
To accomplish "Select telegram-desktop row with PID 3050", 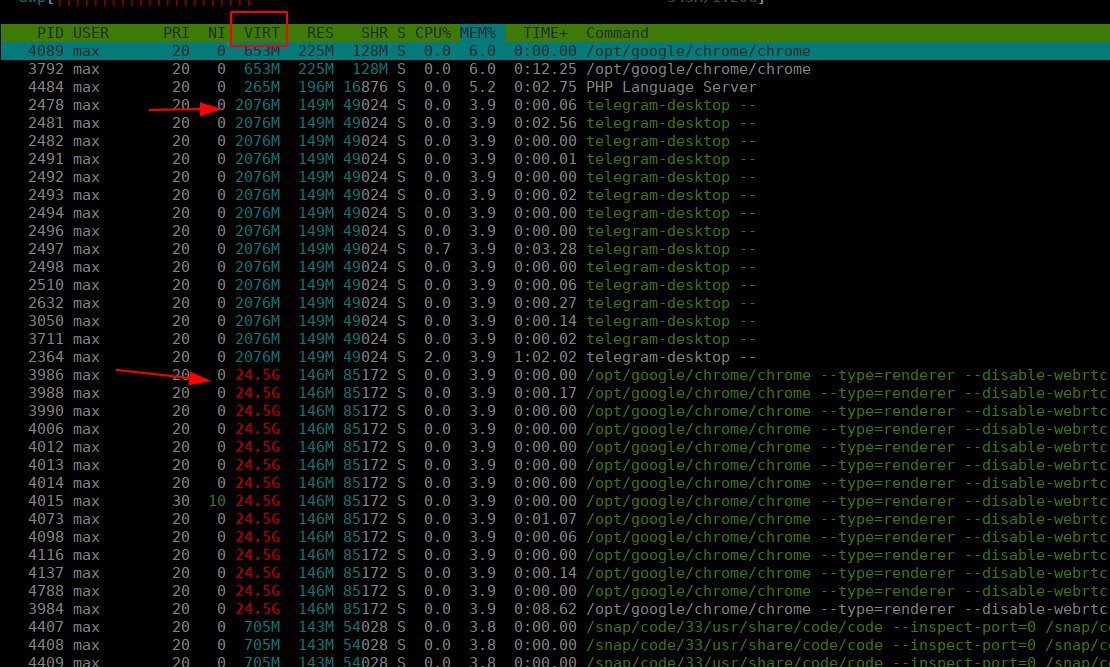I will pyautogui.click(x=555, y=321).
